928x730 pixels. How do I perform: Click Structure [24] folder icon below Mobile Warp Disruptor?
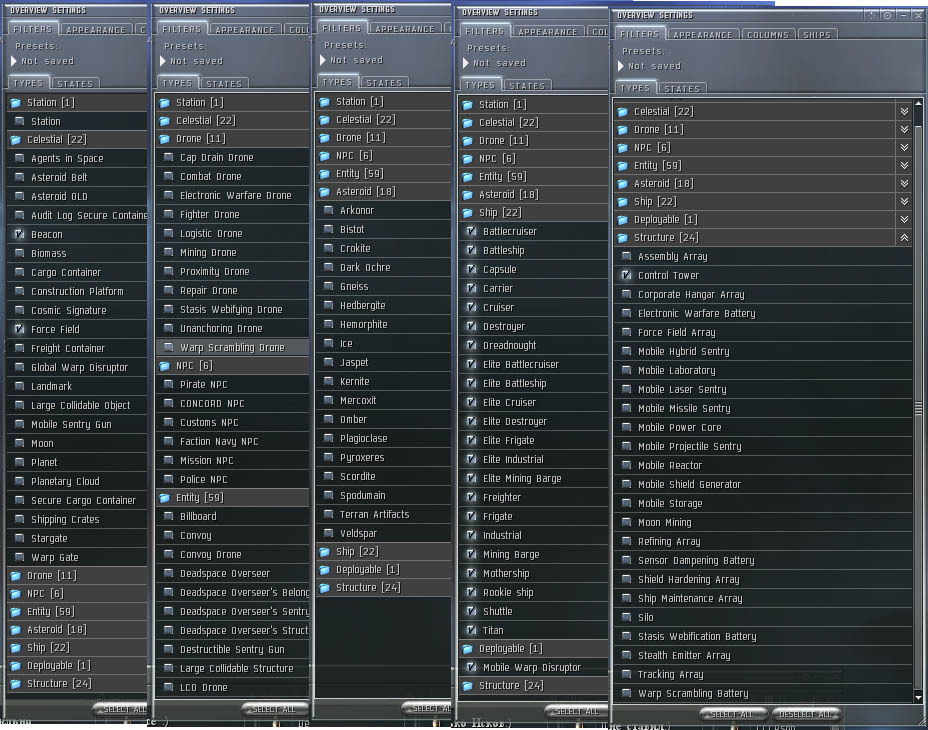pyautogui.click(x=468, y=686)
